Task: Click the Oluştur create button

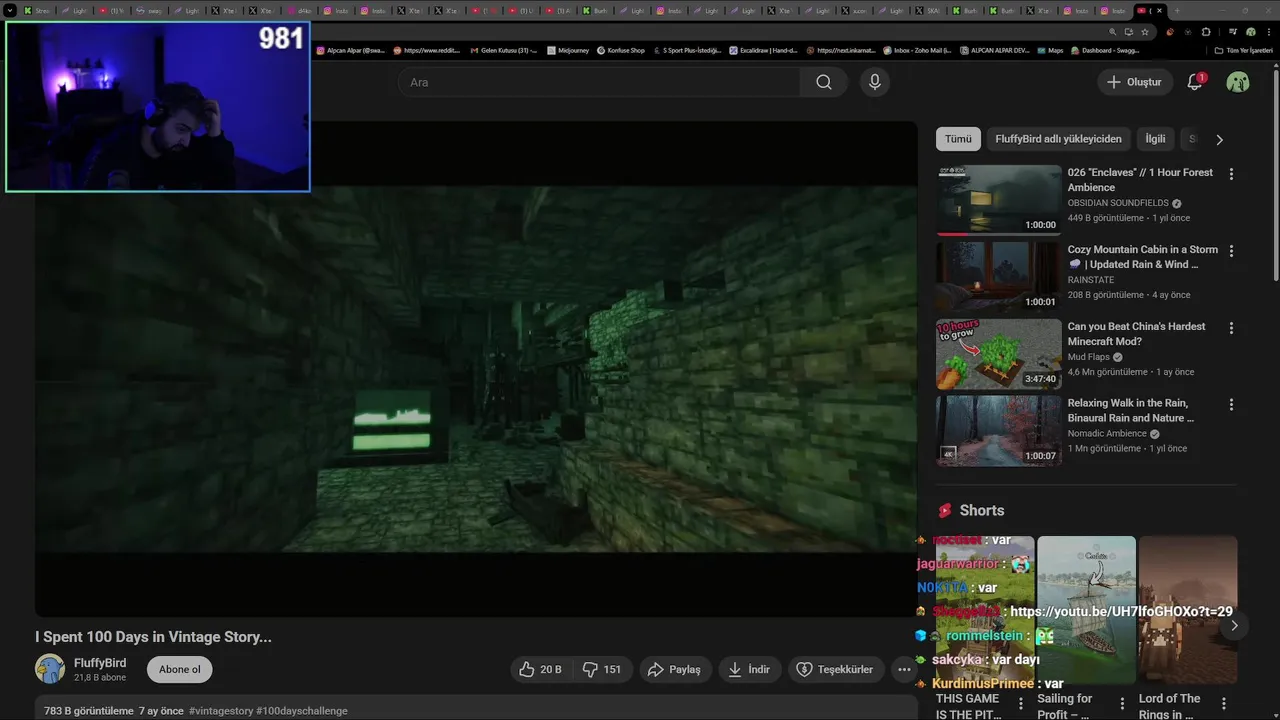Action: [1135, 82]
